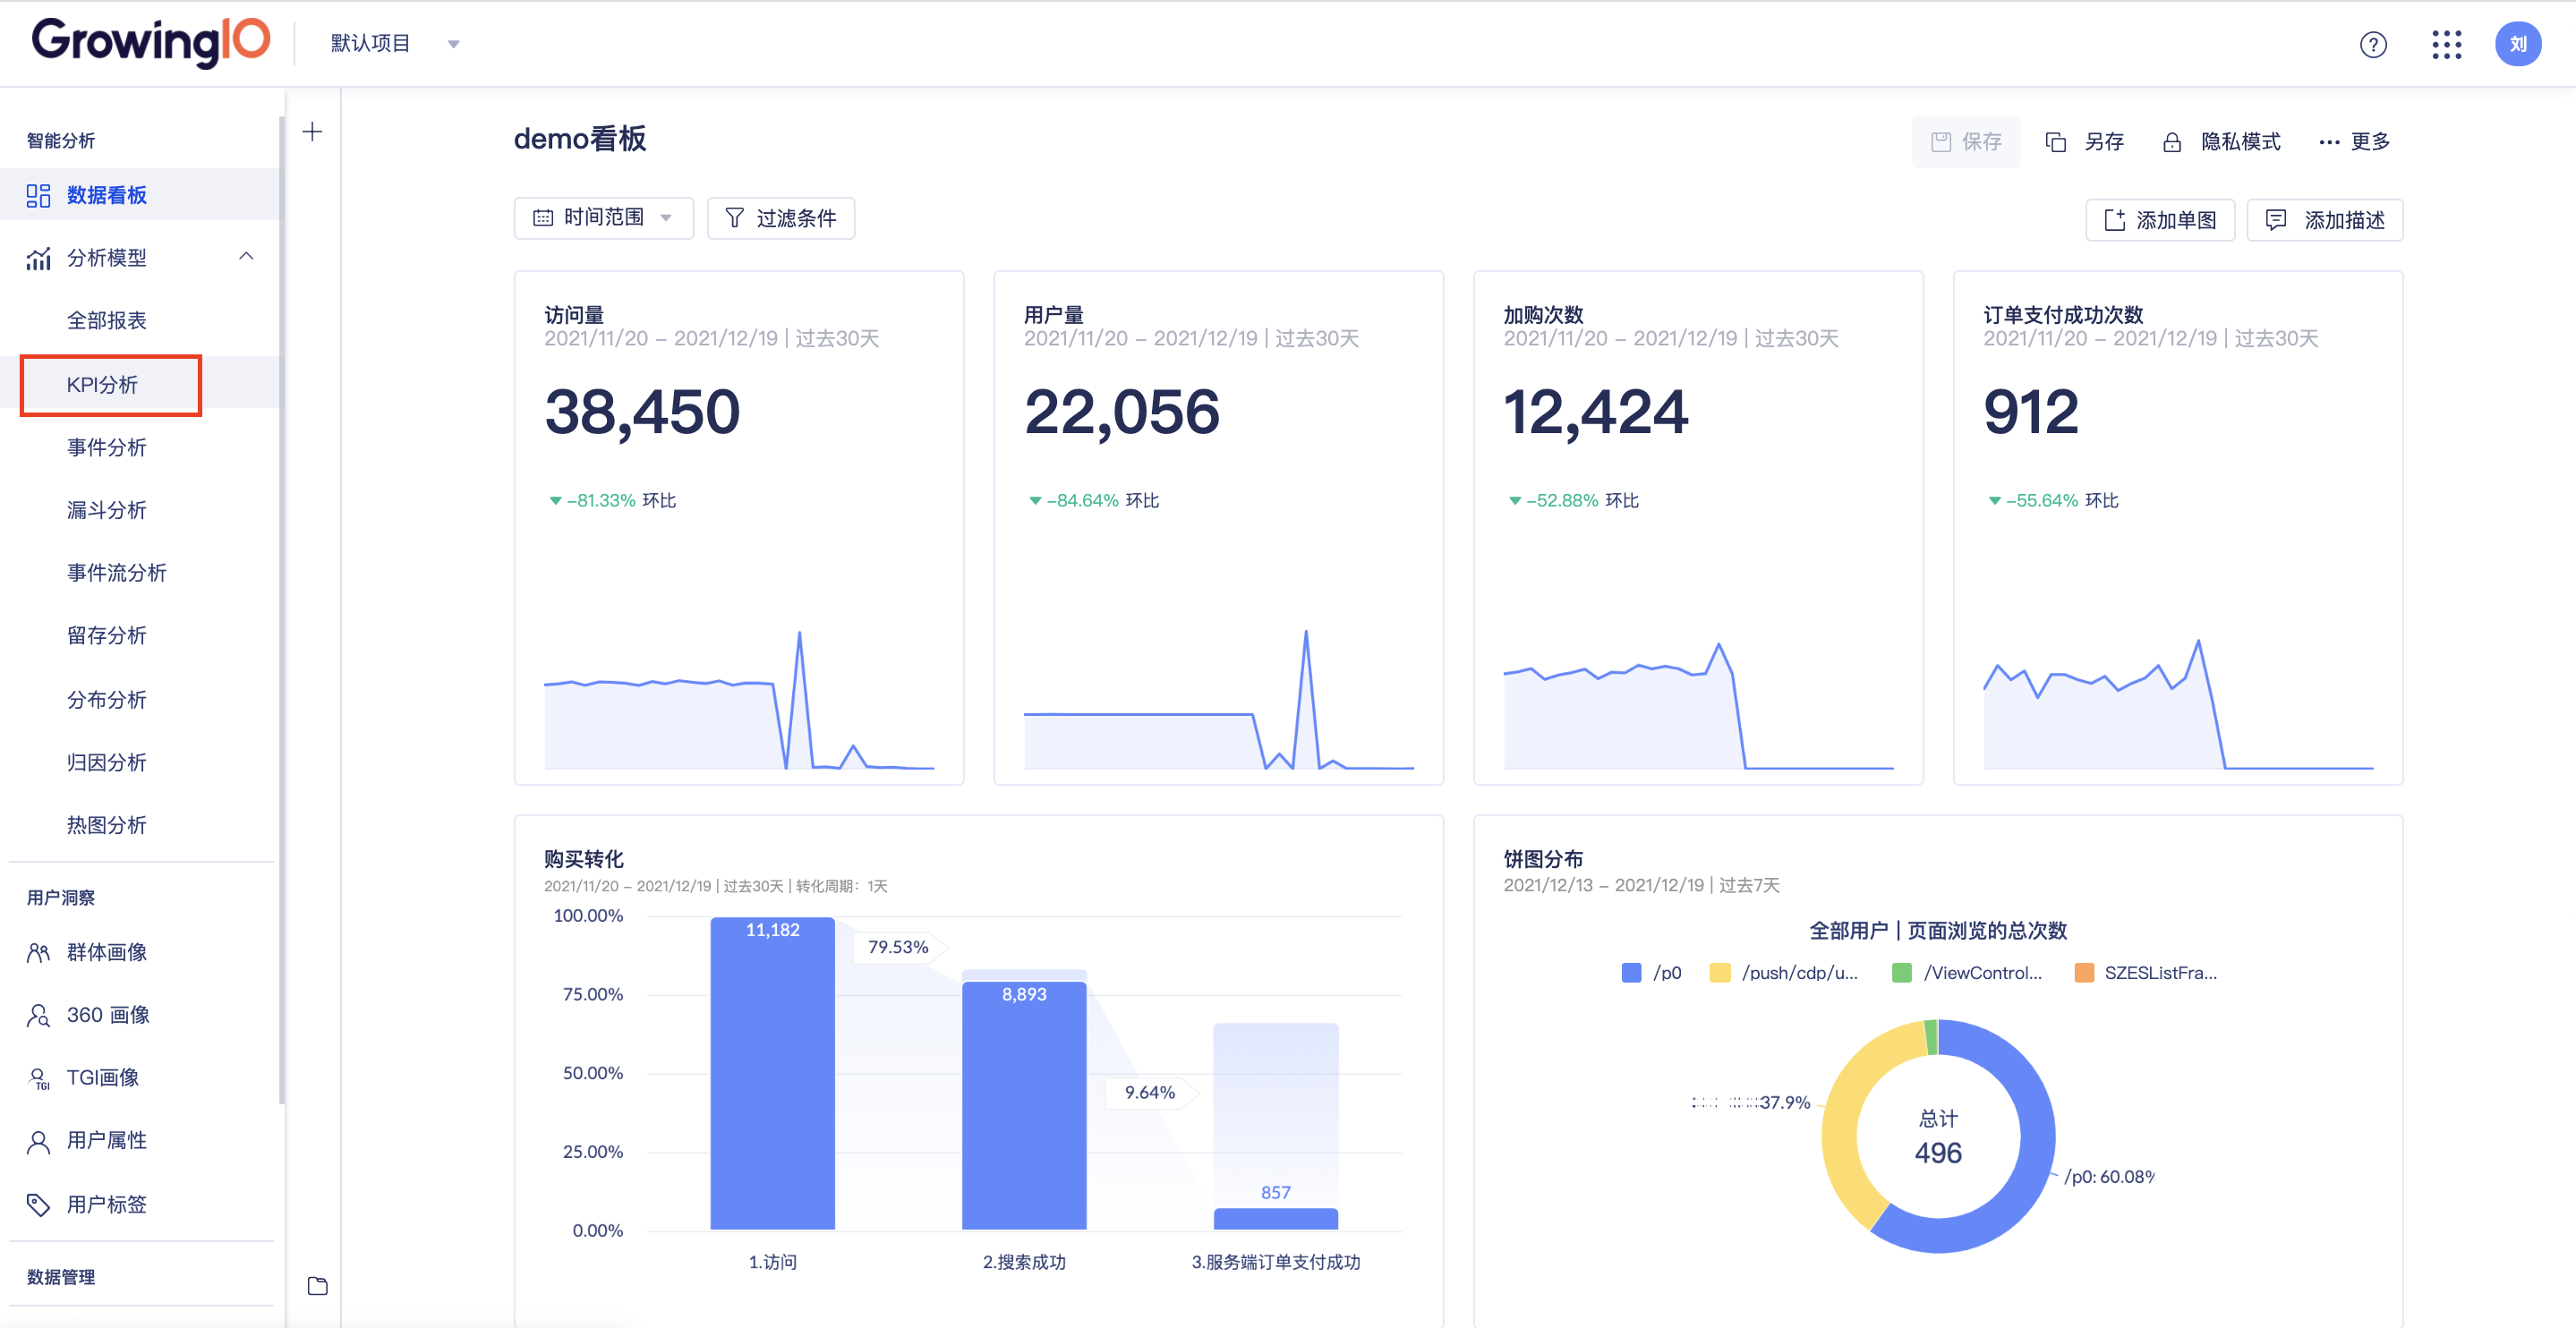Click the 另存 button label
Image resolution: width=2576 pixels, height=1328 pixels.
click(2104, 142)
